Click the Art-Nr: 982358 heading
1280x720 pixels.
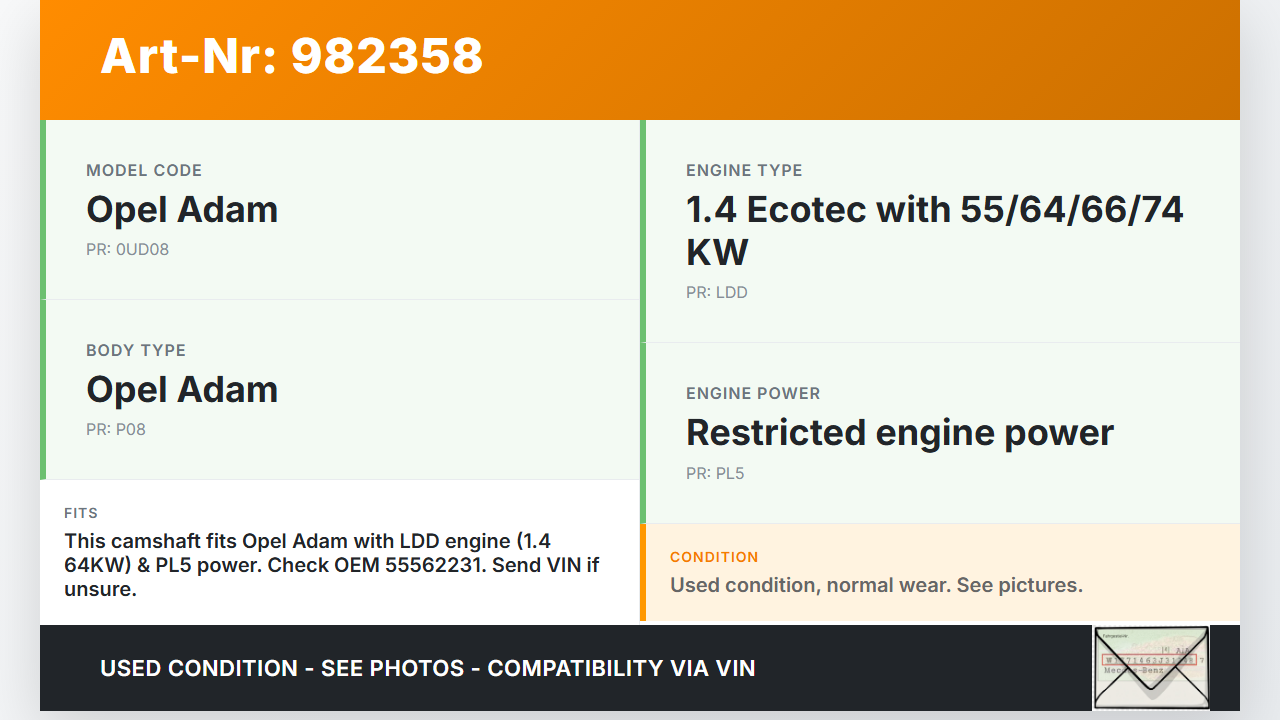291,56
